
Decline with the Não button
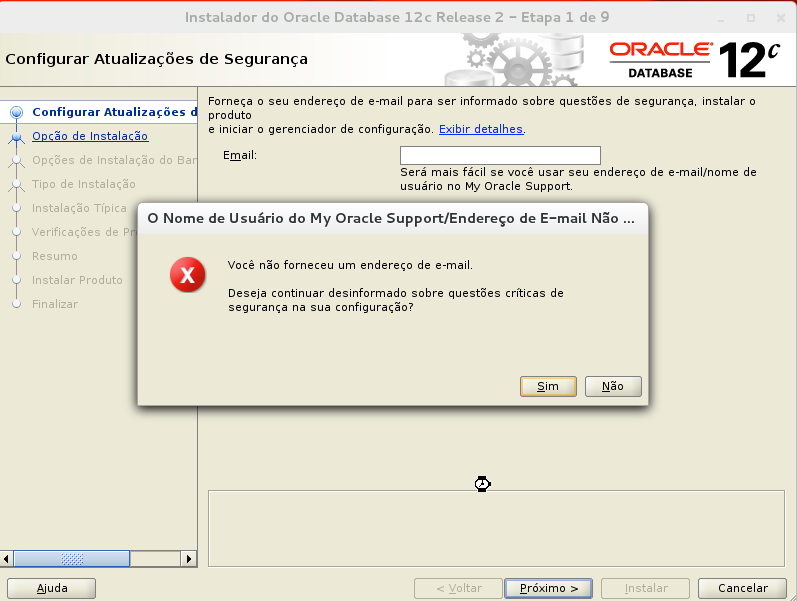pos(613,386)
